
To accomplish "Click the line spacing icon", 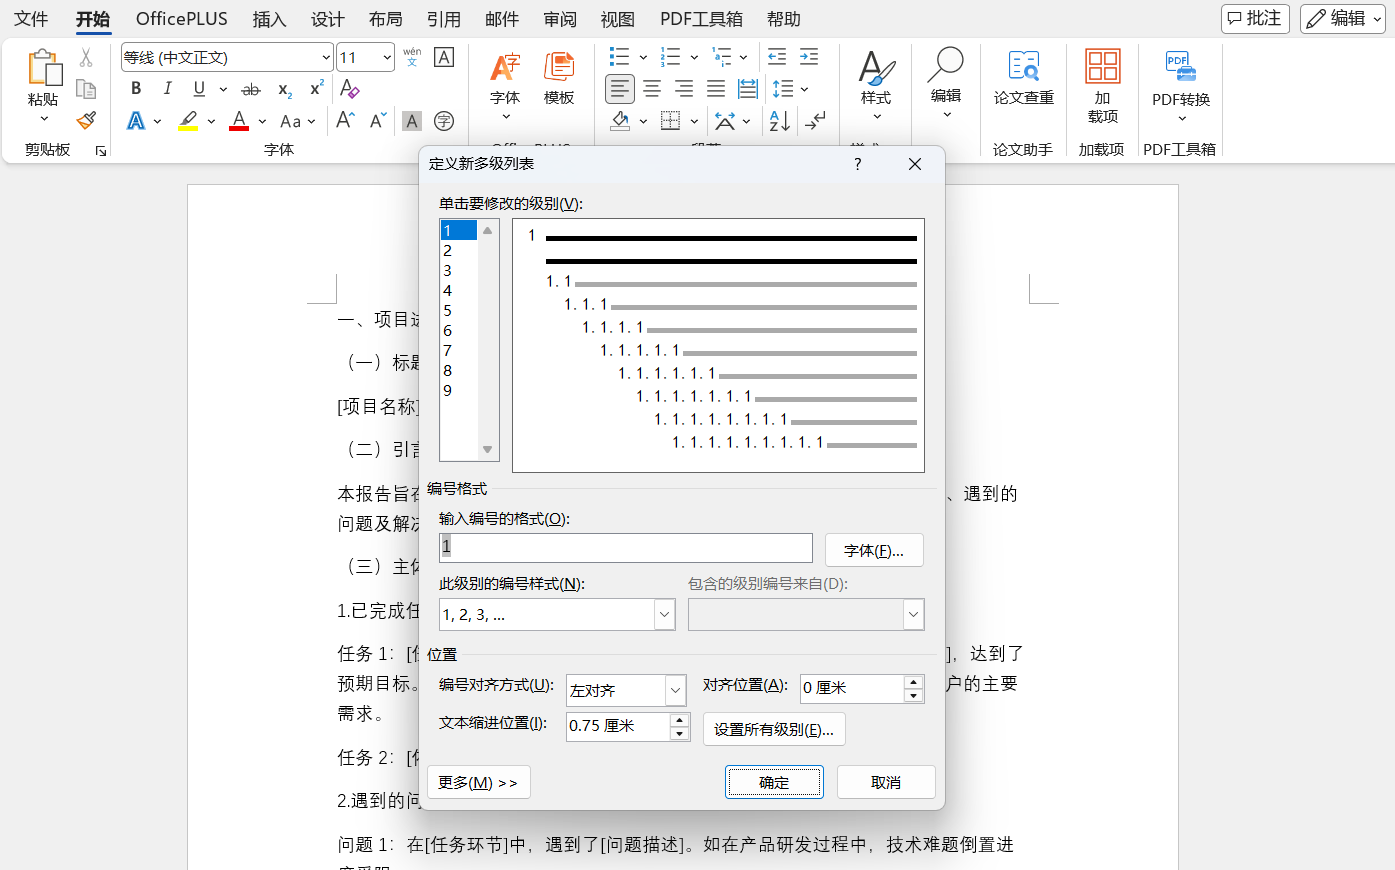I will (783, 89).
